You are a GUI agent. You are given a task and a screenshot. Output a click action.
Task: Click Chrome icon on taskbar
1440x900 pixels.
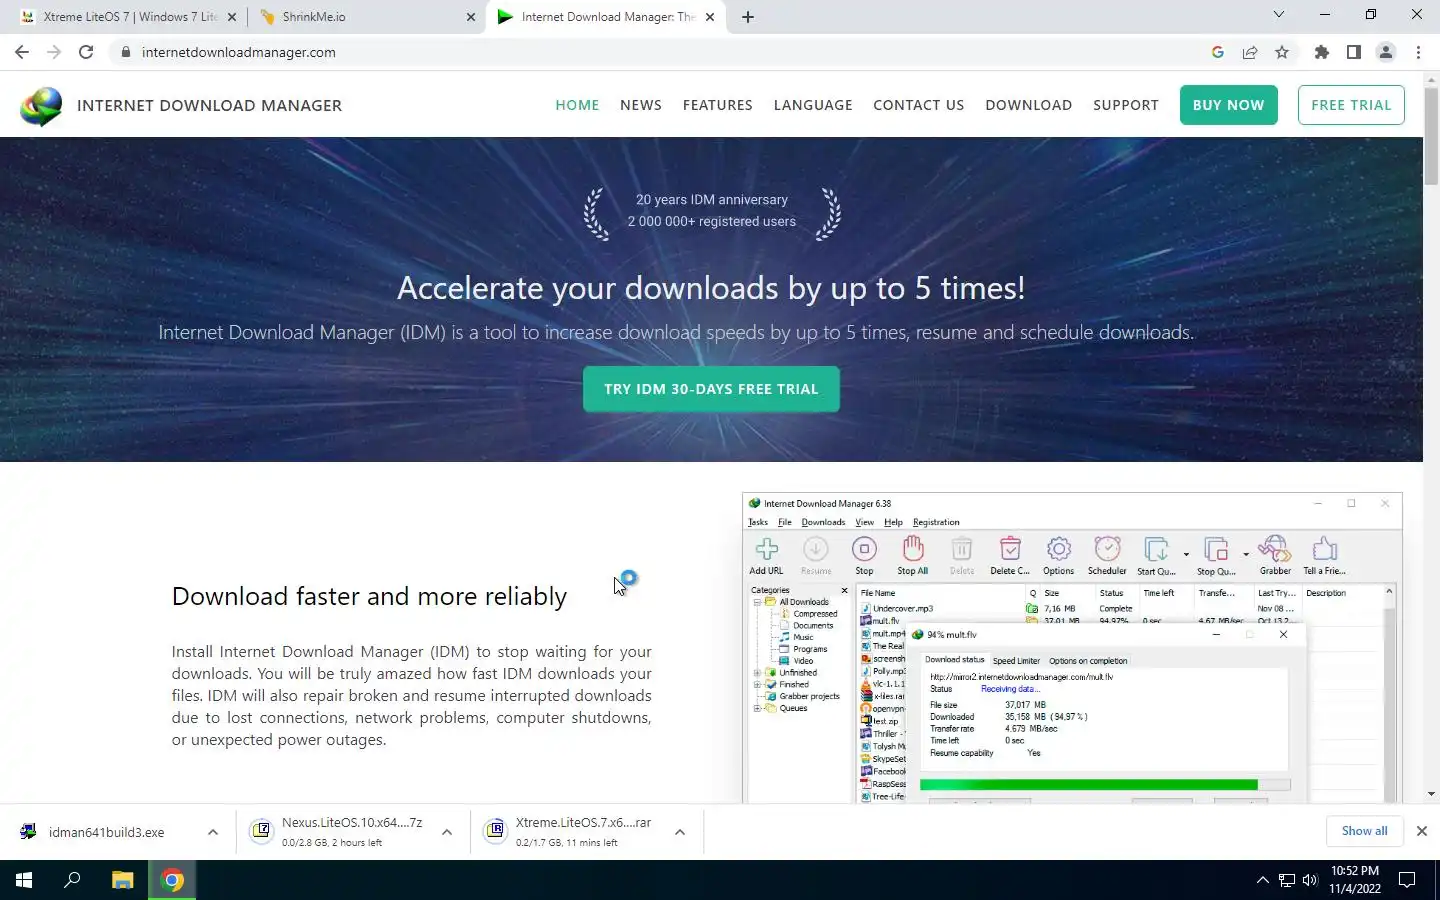[x=172, y=880]
